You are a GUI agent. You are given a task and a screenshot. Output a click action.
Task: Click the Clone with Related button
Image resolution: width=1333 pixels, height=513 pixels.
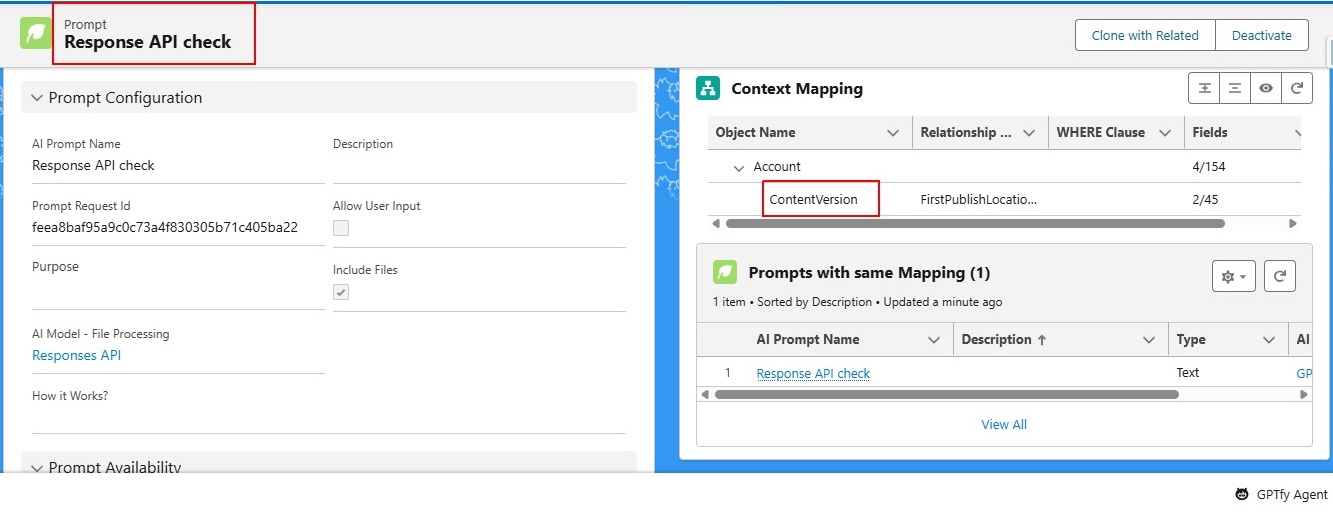pyautogui.click(x=1144, y=35)
